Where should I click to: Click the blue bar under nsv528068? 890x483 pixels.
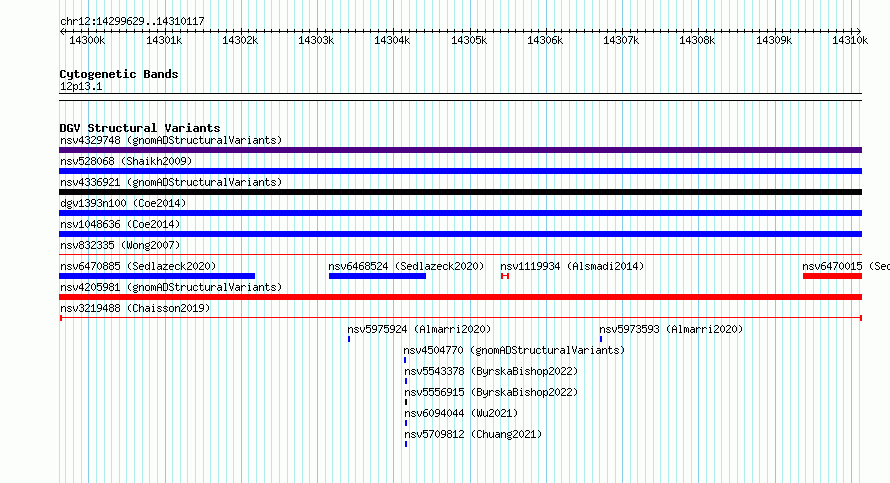(x=460, y=171)
